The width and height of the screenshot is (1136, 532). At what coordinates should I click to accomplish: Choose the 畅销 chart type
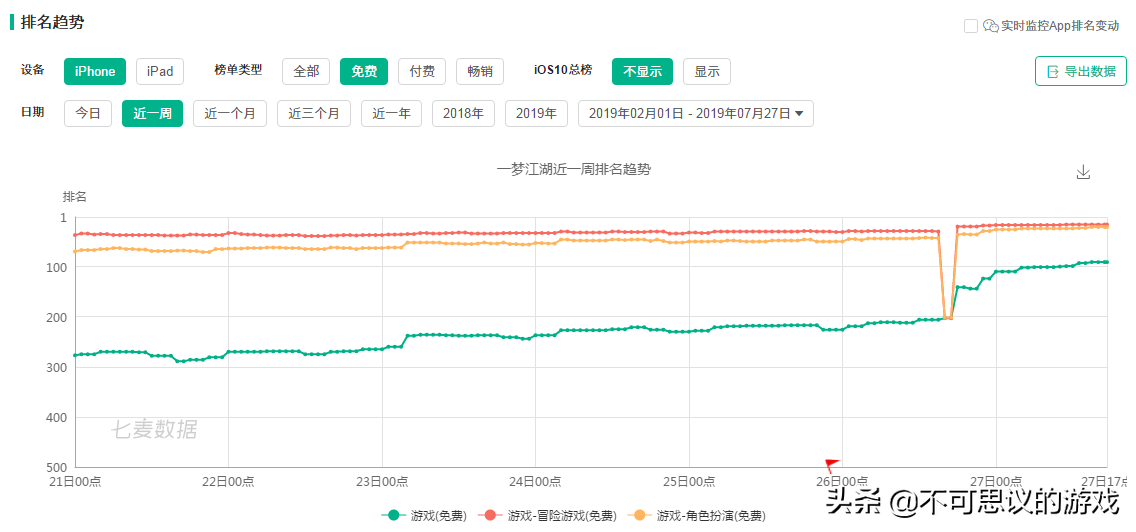[x=480, y=71]
